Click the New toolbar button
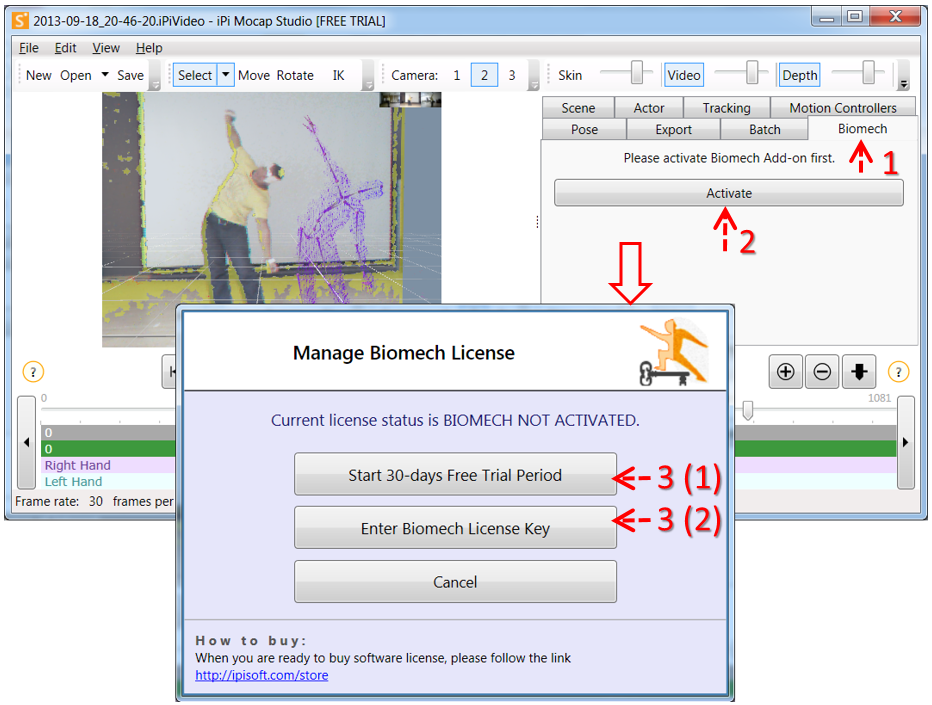This screenshot has height=705, width=932. pos(39,75)
